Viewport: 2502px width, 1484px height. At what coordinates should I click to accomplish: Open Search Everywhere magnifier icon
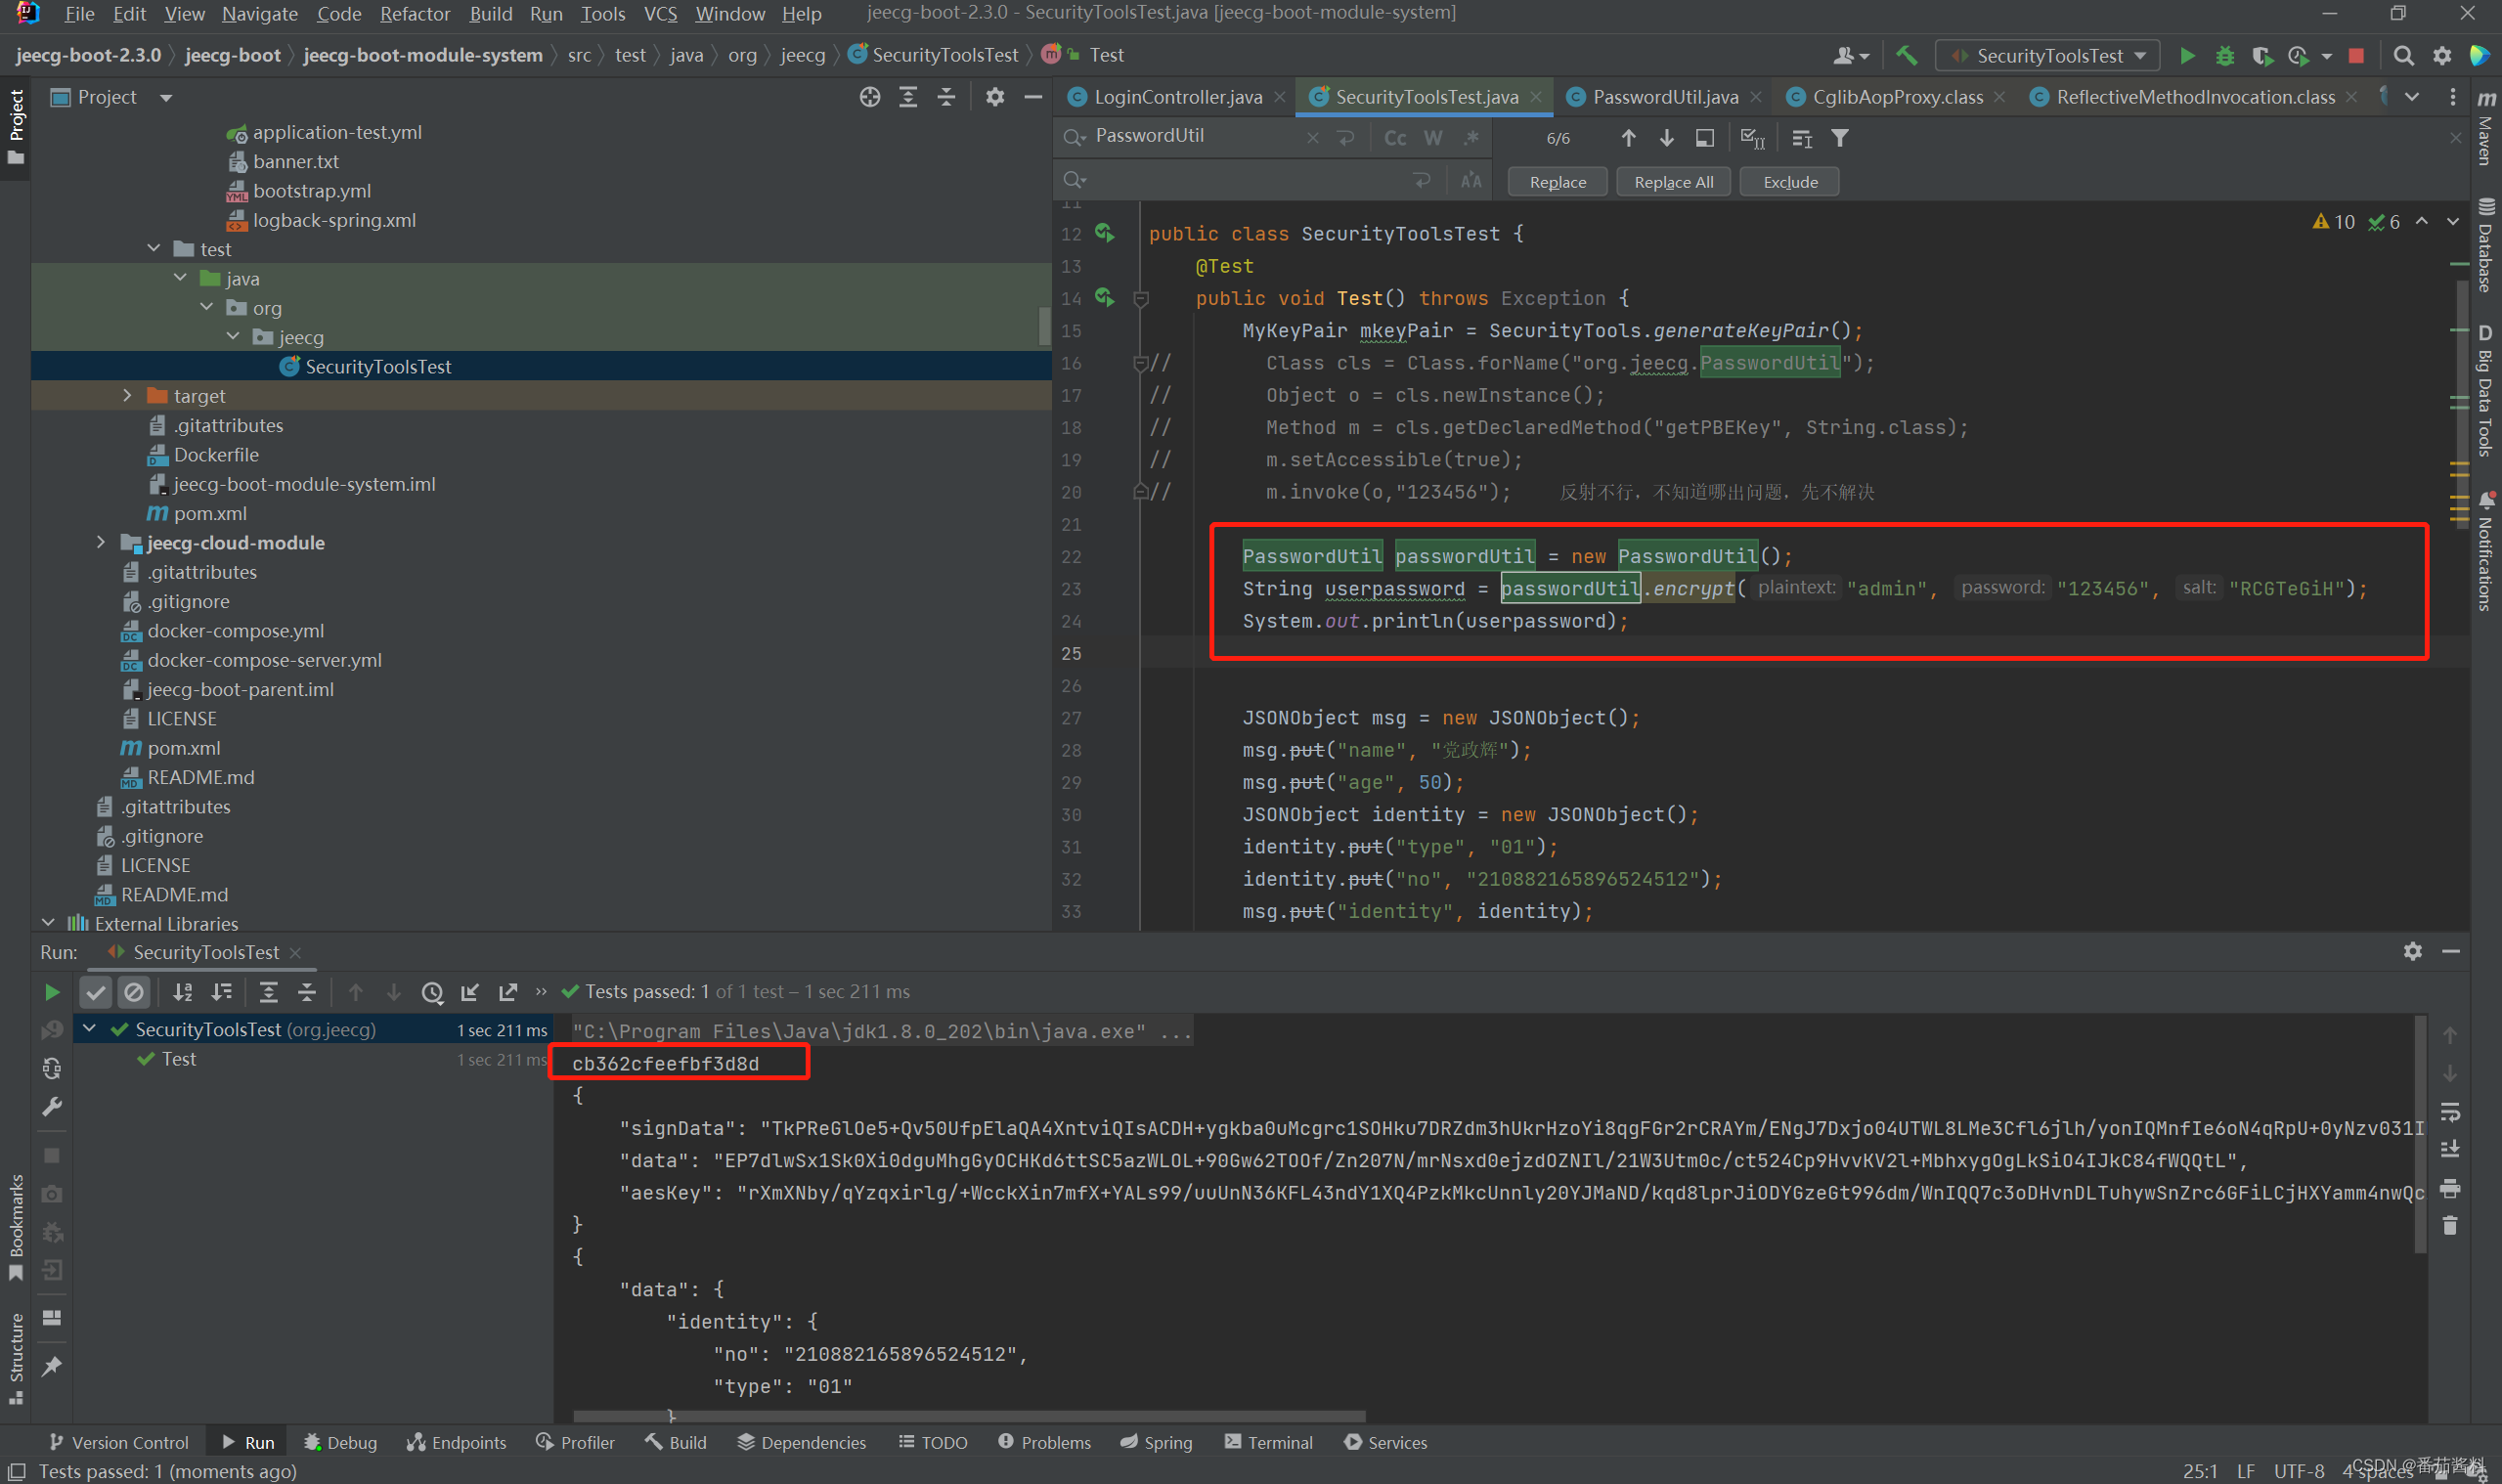[2403, 56]
